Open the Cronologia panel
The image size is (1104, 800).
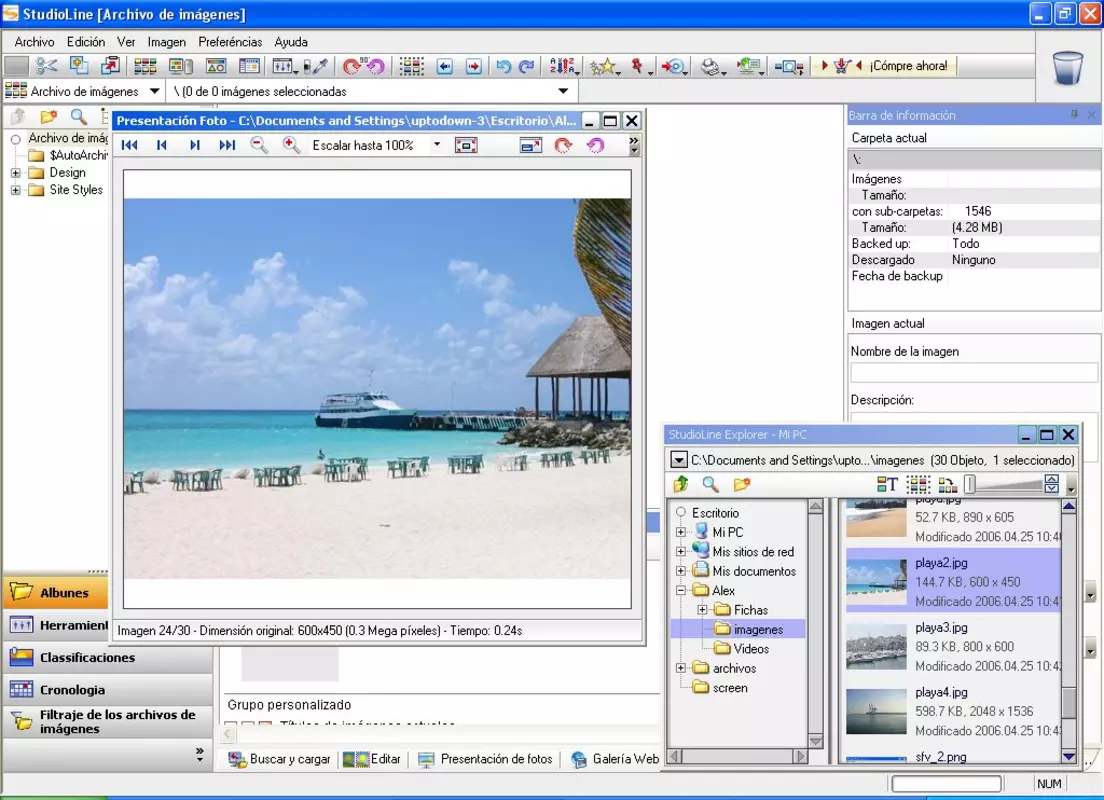(108, 690)
